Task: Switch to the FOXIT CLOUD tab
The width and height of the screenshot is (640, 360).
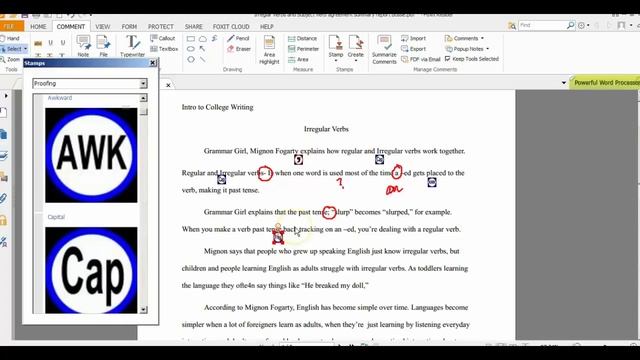Action: (231, 27)
